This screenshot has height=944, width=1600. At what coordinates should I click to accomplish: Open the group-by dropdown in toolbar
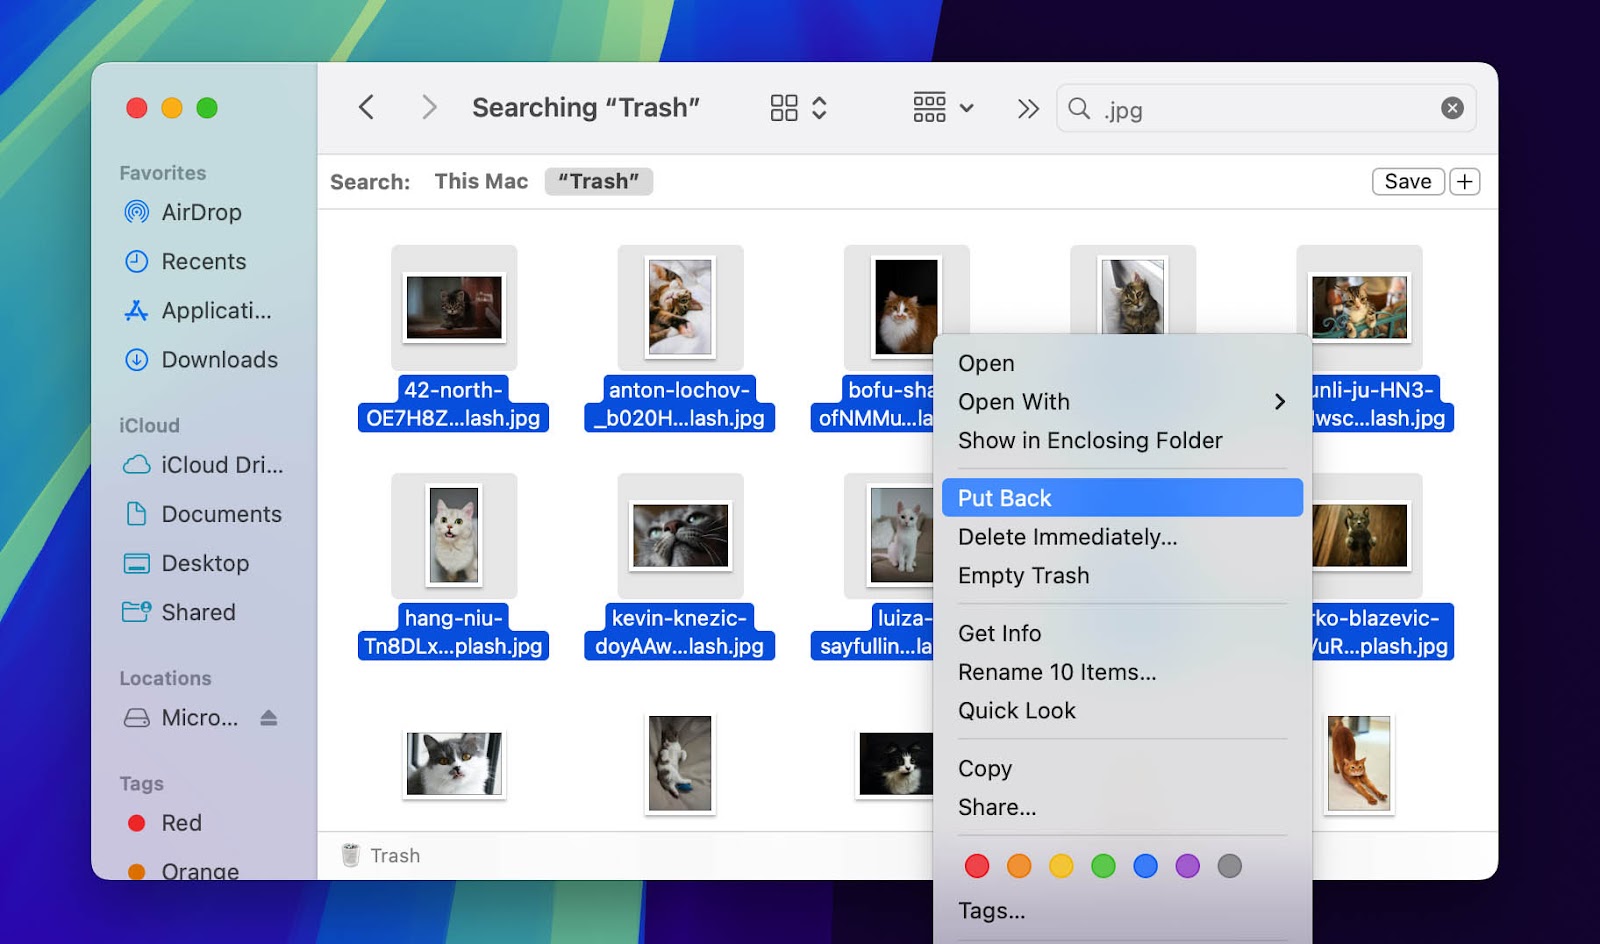(x=943, y=107)
